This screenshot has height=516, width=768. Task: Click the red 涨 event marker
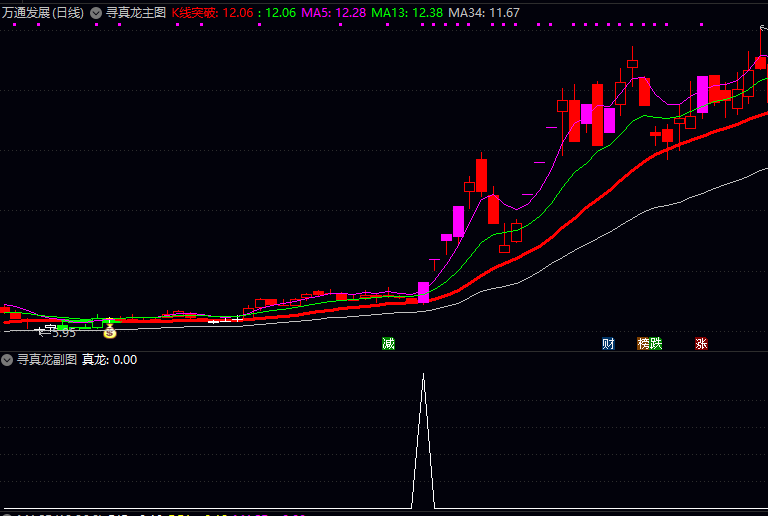tap(701, 344)
